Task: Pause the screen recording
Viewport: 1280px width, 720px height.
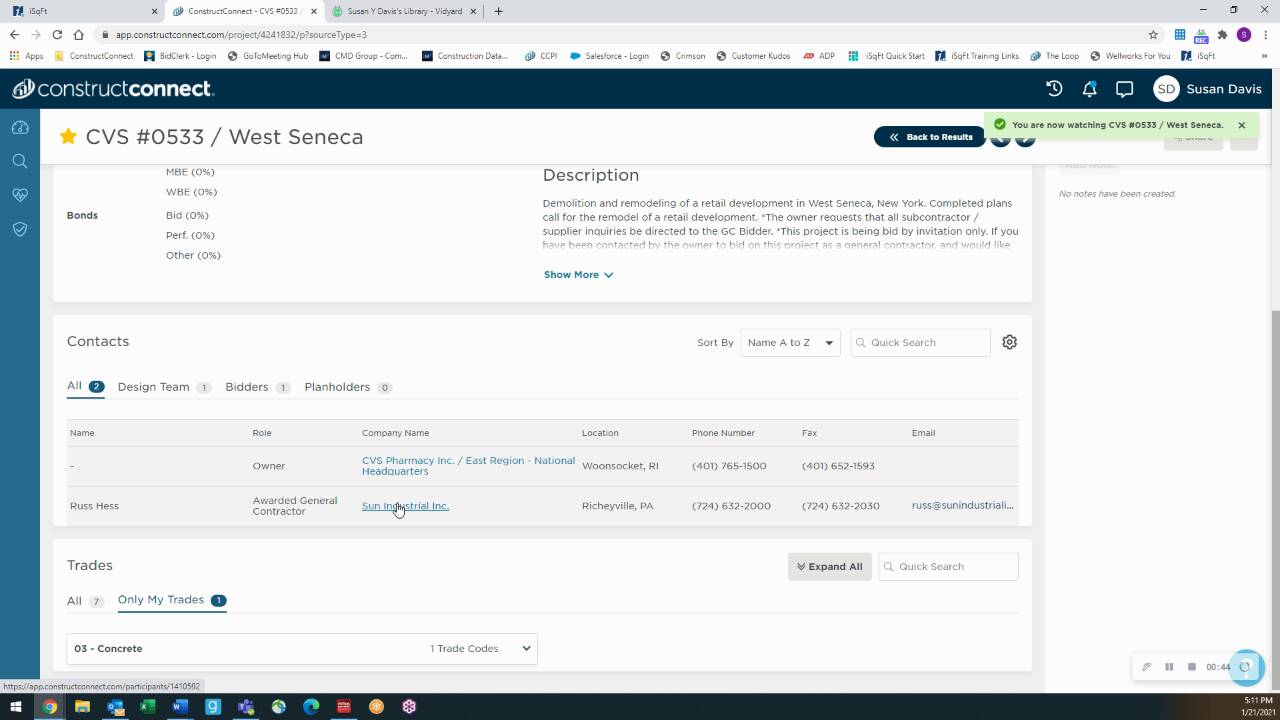Action: (1168, 667)
